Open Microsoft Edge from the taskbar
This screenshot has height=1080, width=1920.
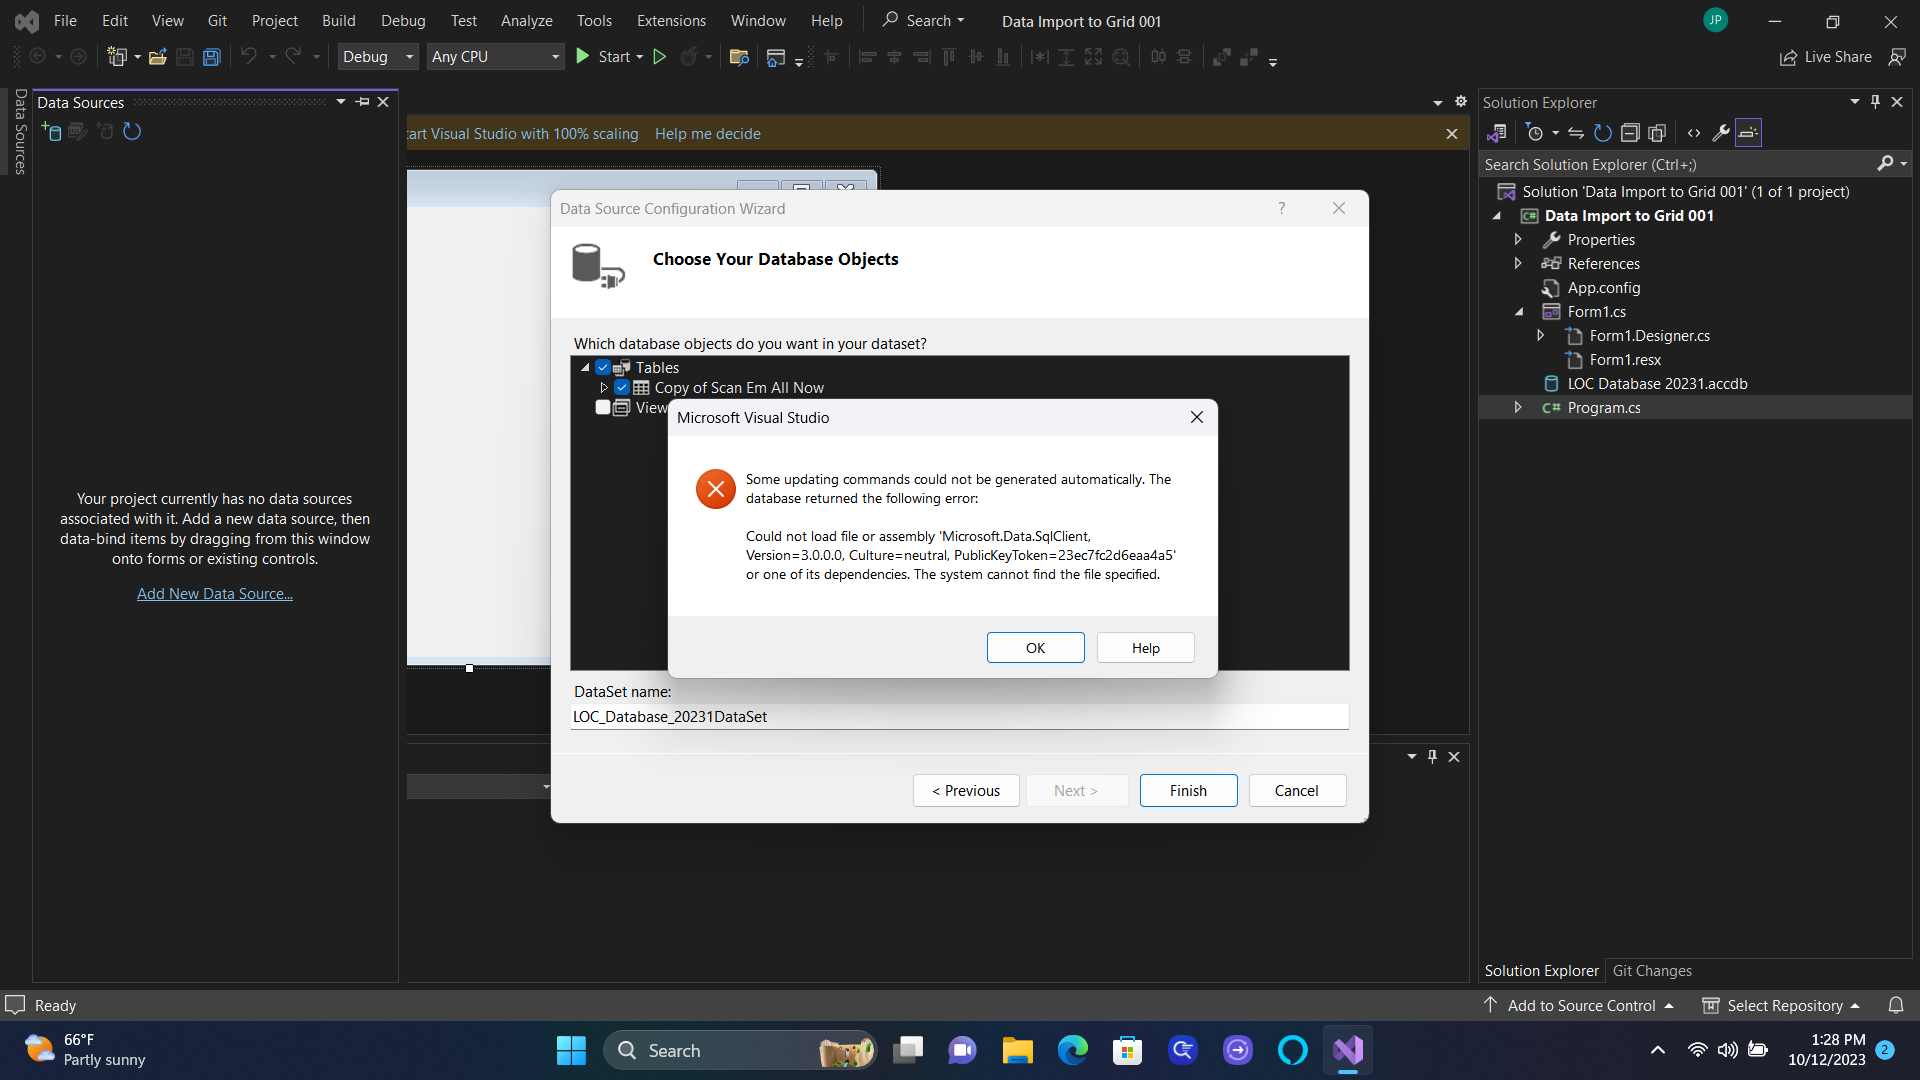point(1072,1051)
